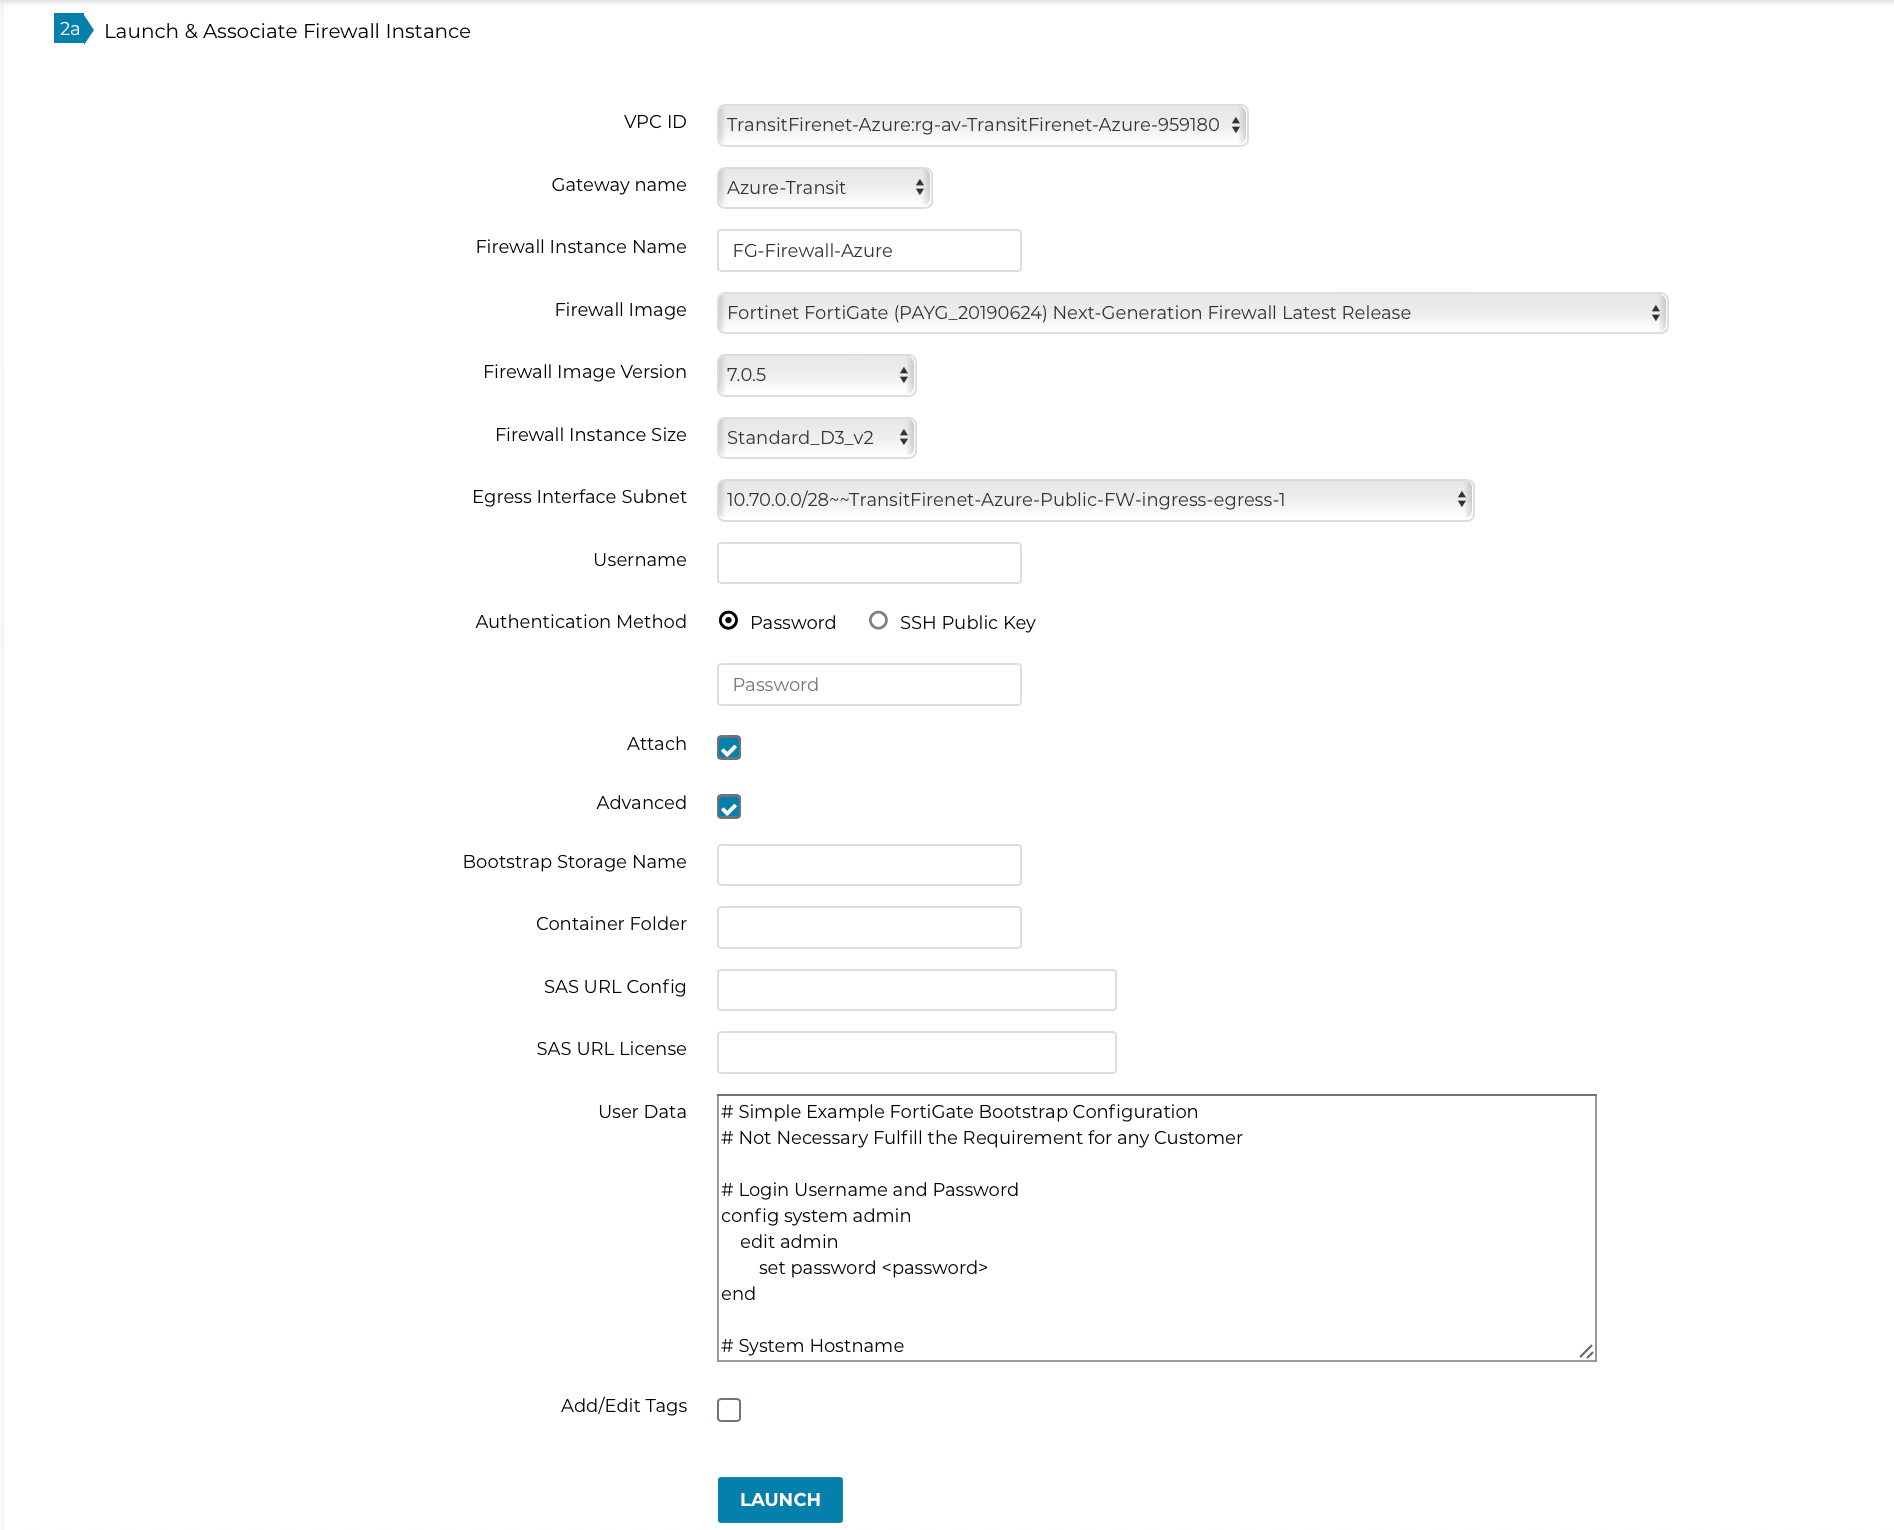Click inside the Username input field
The width and height of the screenshot is (1894, 1530).
(x=867, y=562)
